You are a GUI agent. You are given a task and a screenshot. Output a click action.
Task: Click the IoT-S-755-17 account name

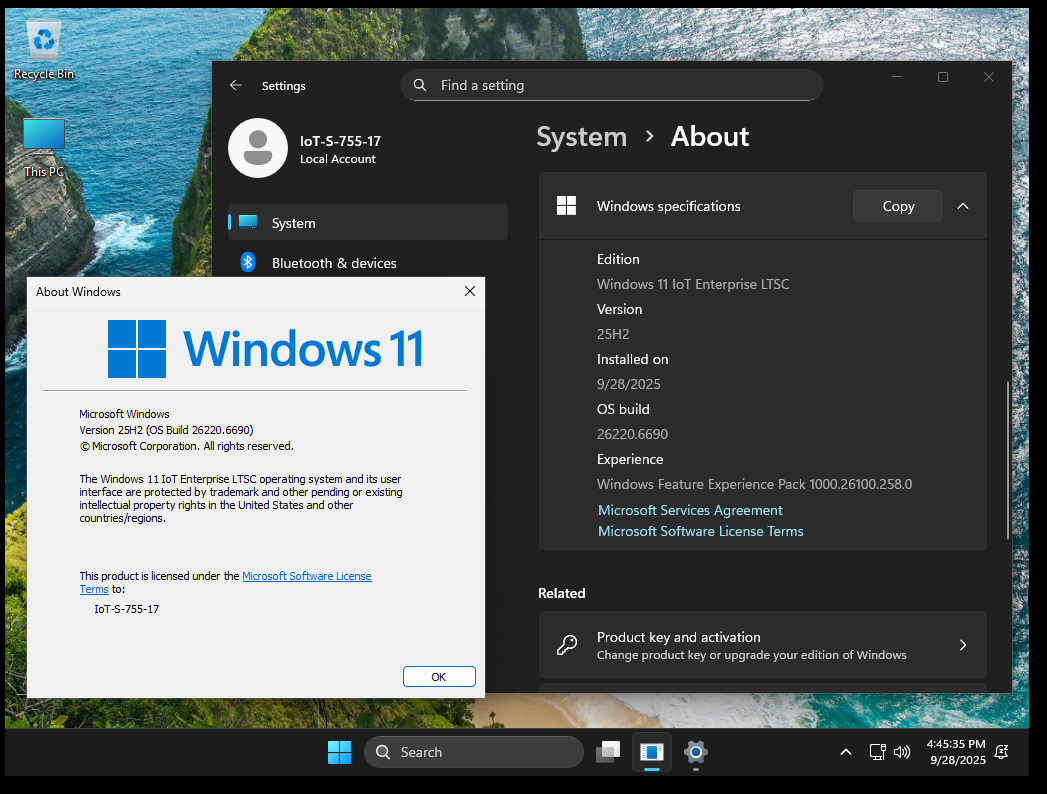tap(341, 141)
